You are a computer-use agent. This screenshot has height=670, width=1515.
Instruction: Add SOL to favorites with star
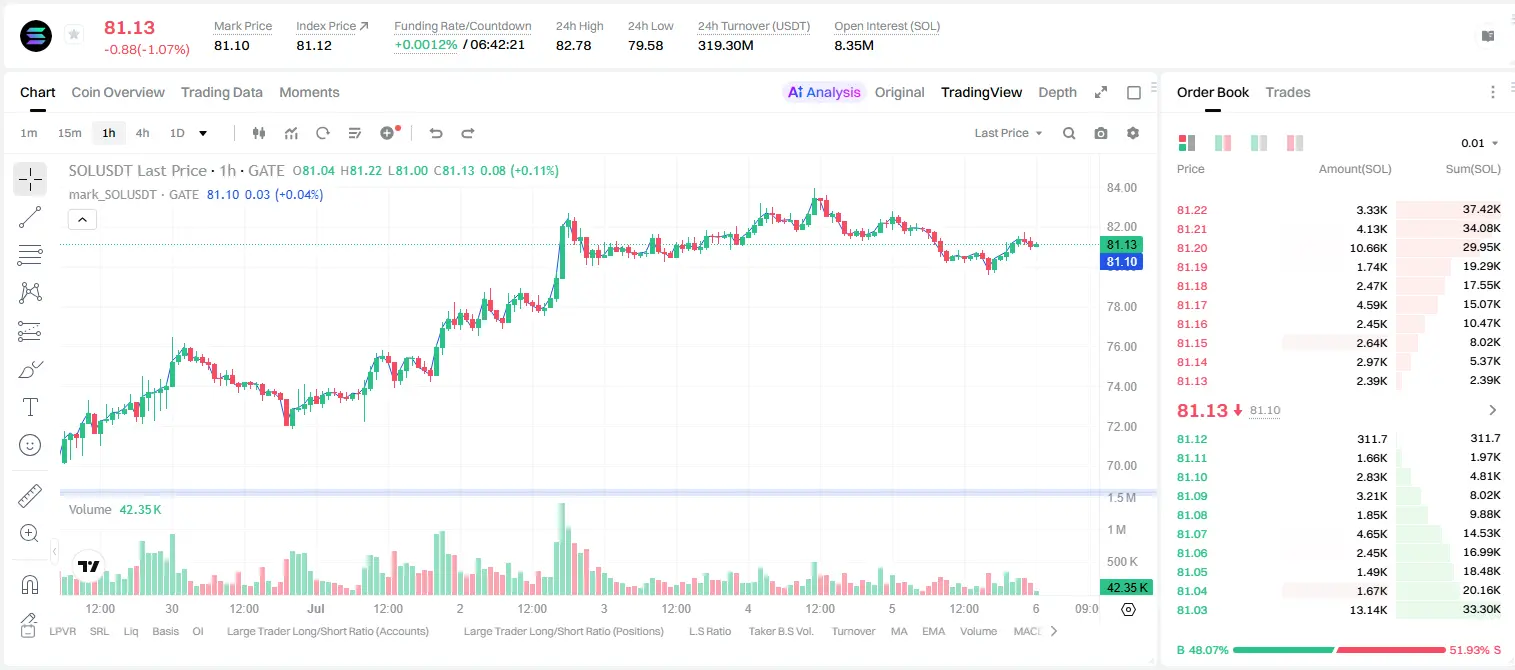point(74,35)
